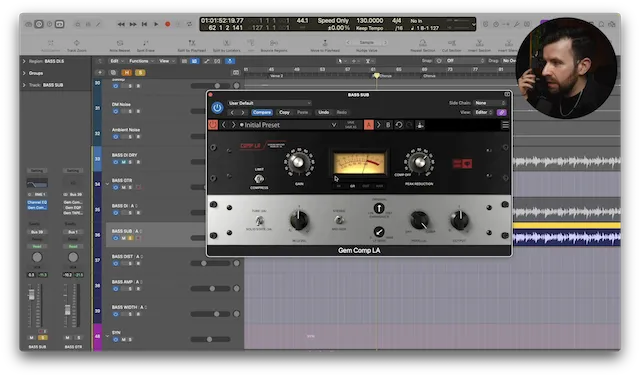Click the Rewind transport button
This screenshot has height=377, width=640.
[121, 24]
